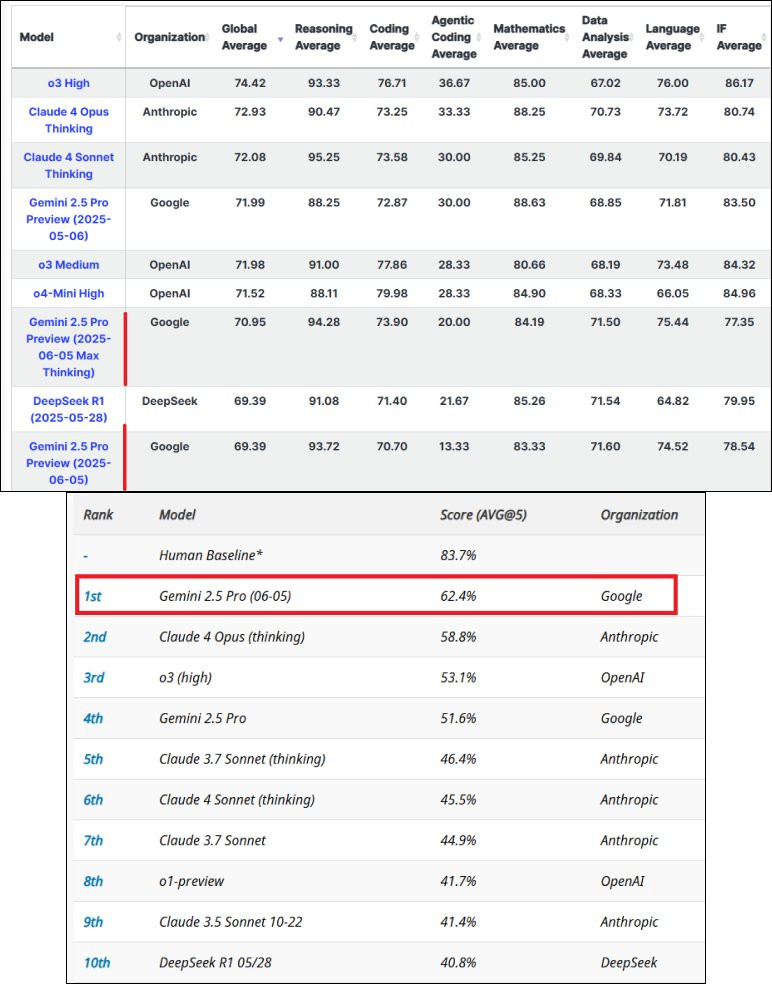Select the DeepSeek organization cell in top table
The height and width of the screenshot is (984, 772).
[x=169, y=401]
